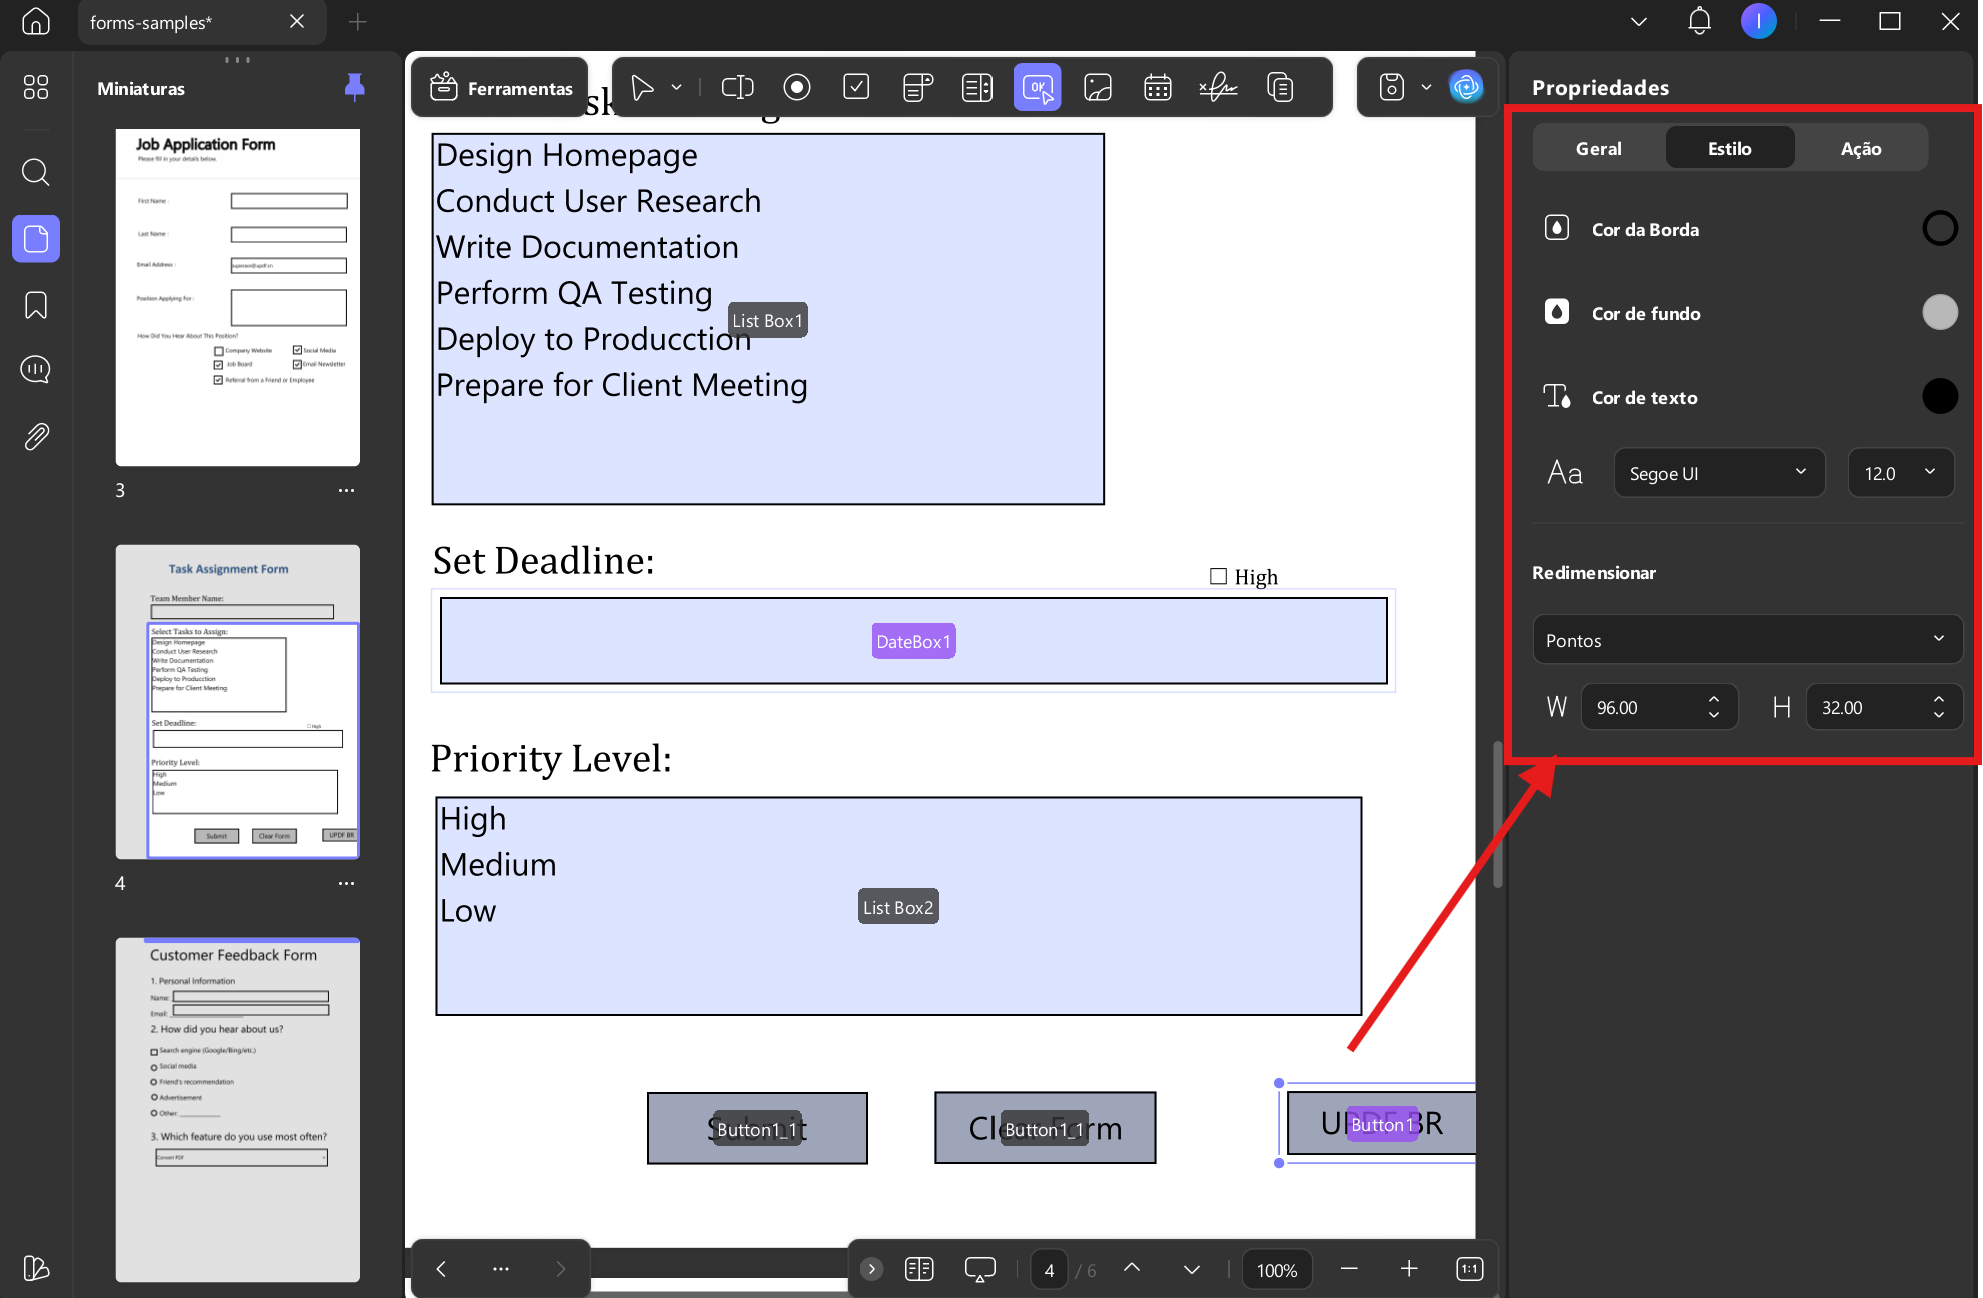The height and width of the screenshot is (1298, 1983).
Task: Open the thumbnails grid sidebar icon
Action: point(36,88)
